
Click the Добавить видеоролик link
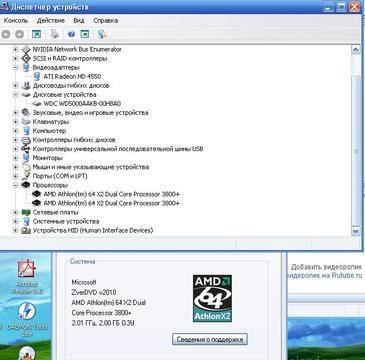click(x=326, y=267)
